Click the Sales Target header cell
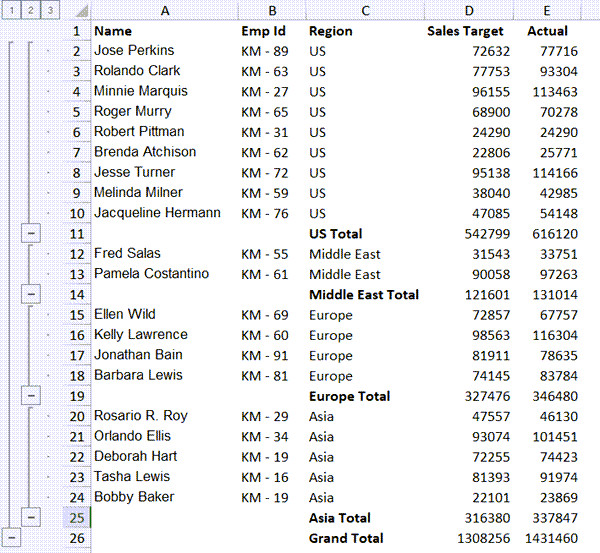Image resolution: width=600 pixels, height=553 pixels. (465, 30)
